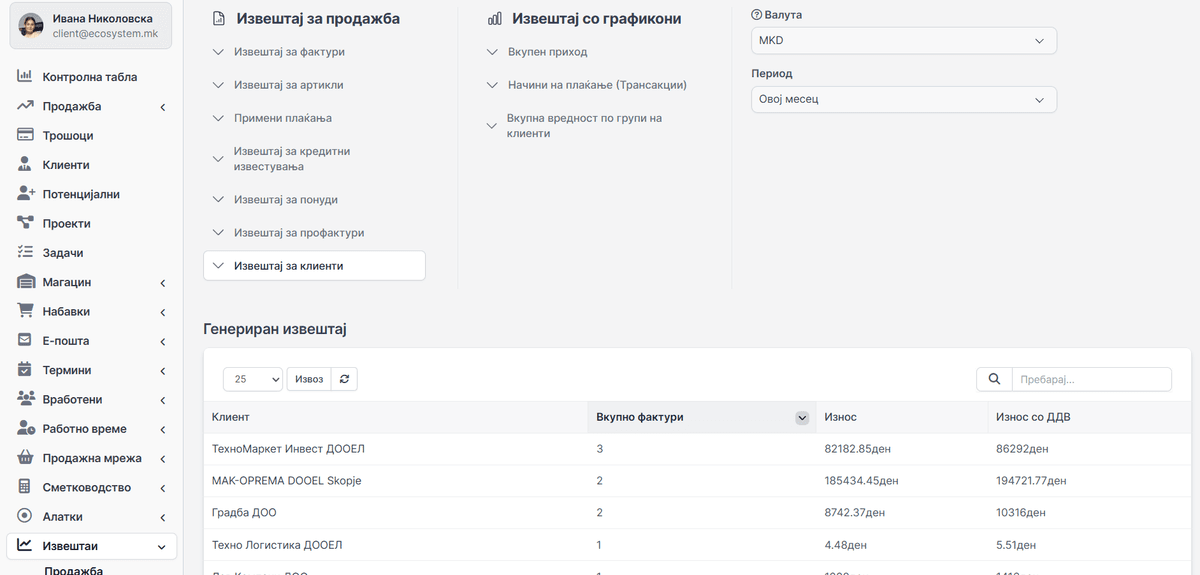Open Потенцијални sidebar link
This screenshot has width=1200, height=575.
(x=81, y=194)
